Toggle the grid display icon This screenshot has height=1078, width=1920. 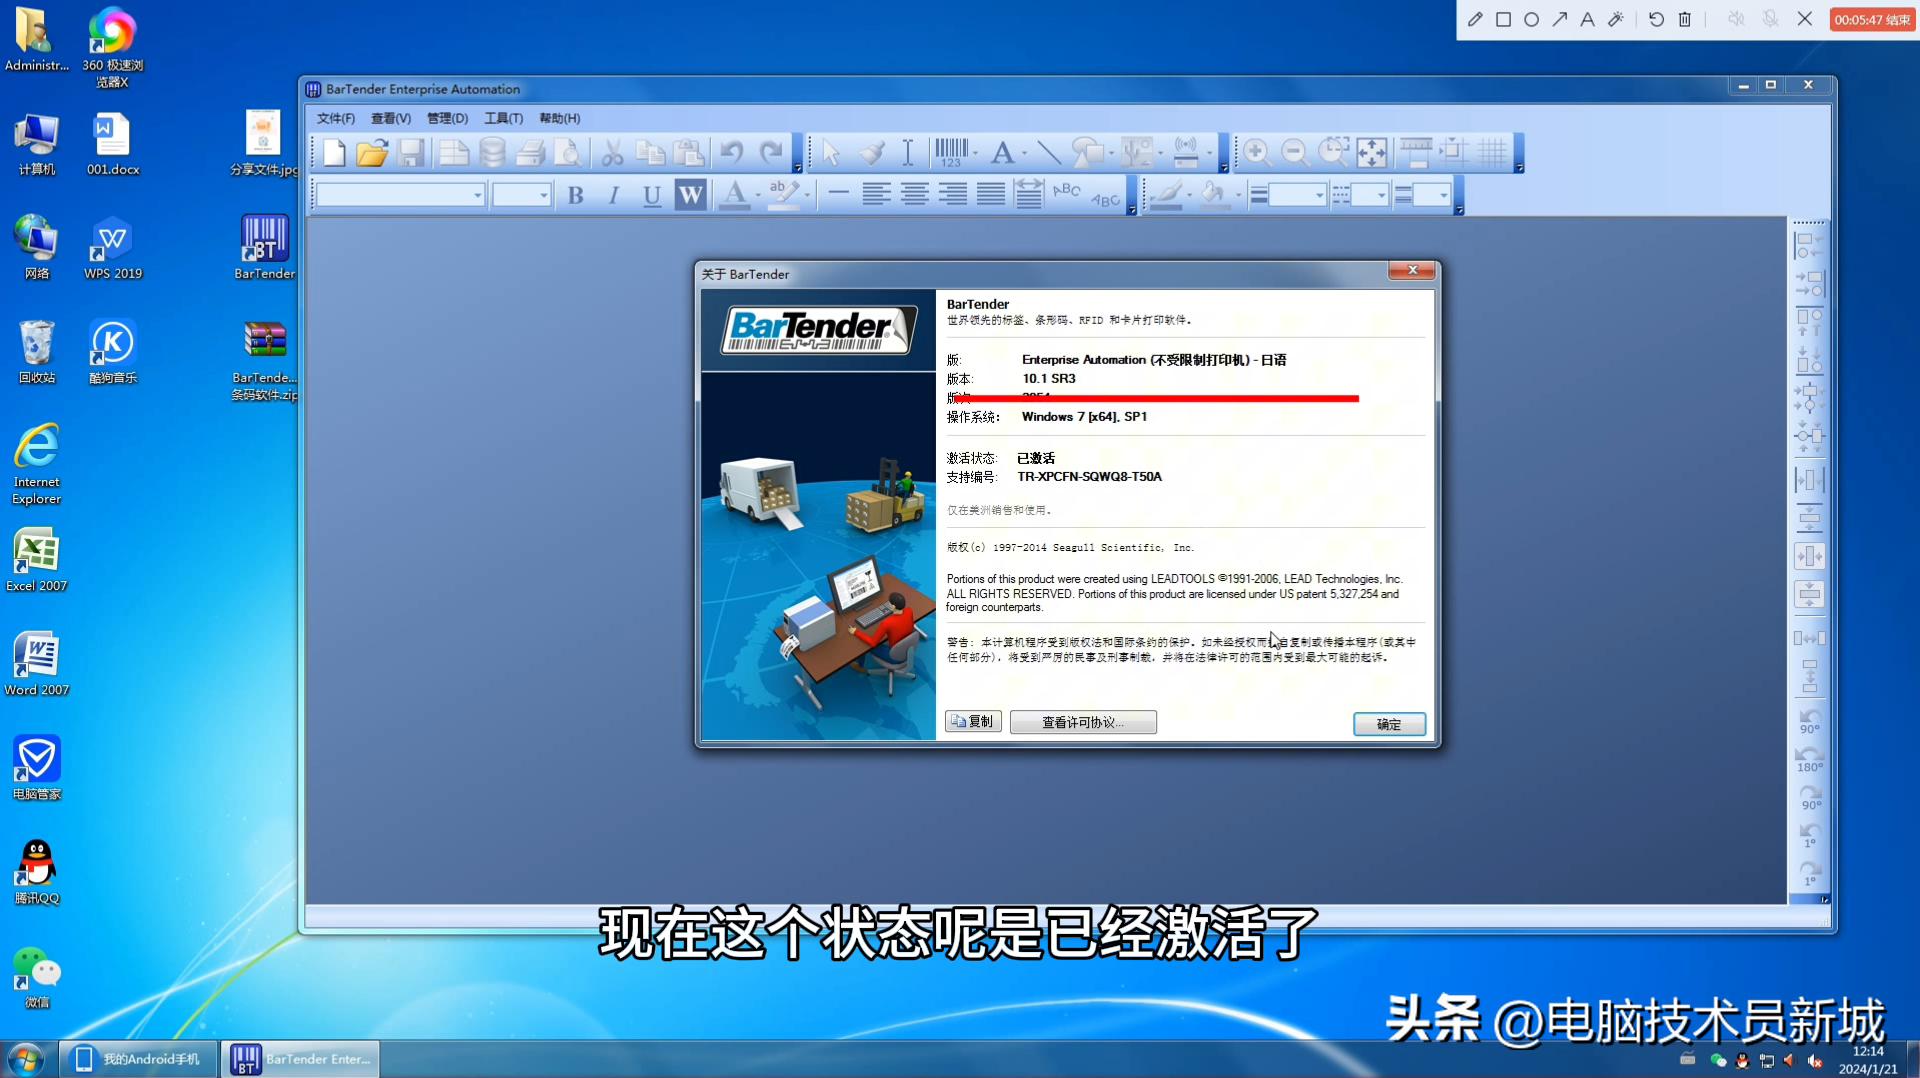pyautogui.click(x=1492, y=153)
